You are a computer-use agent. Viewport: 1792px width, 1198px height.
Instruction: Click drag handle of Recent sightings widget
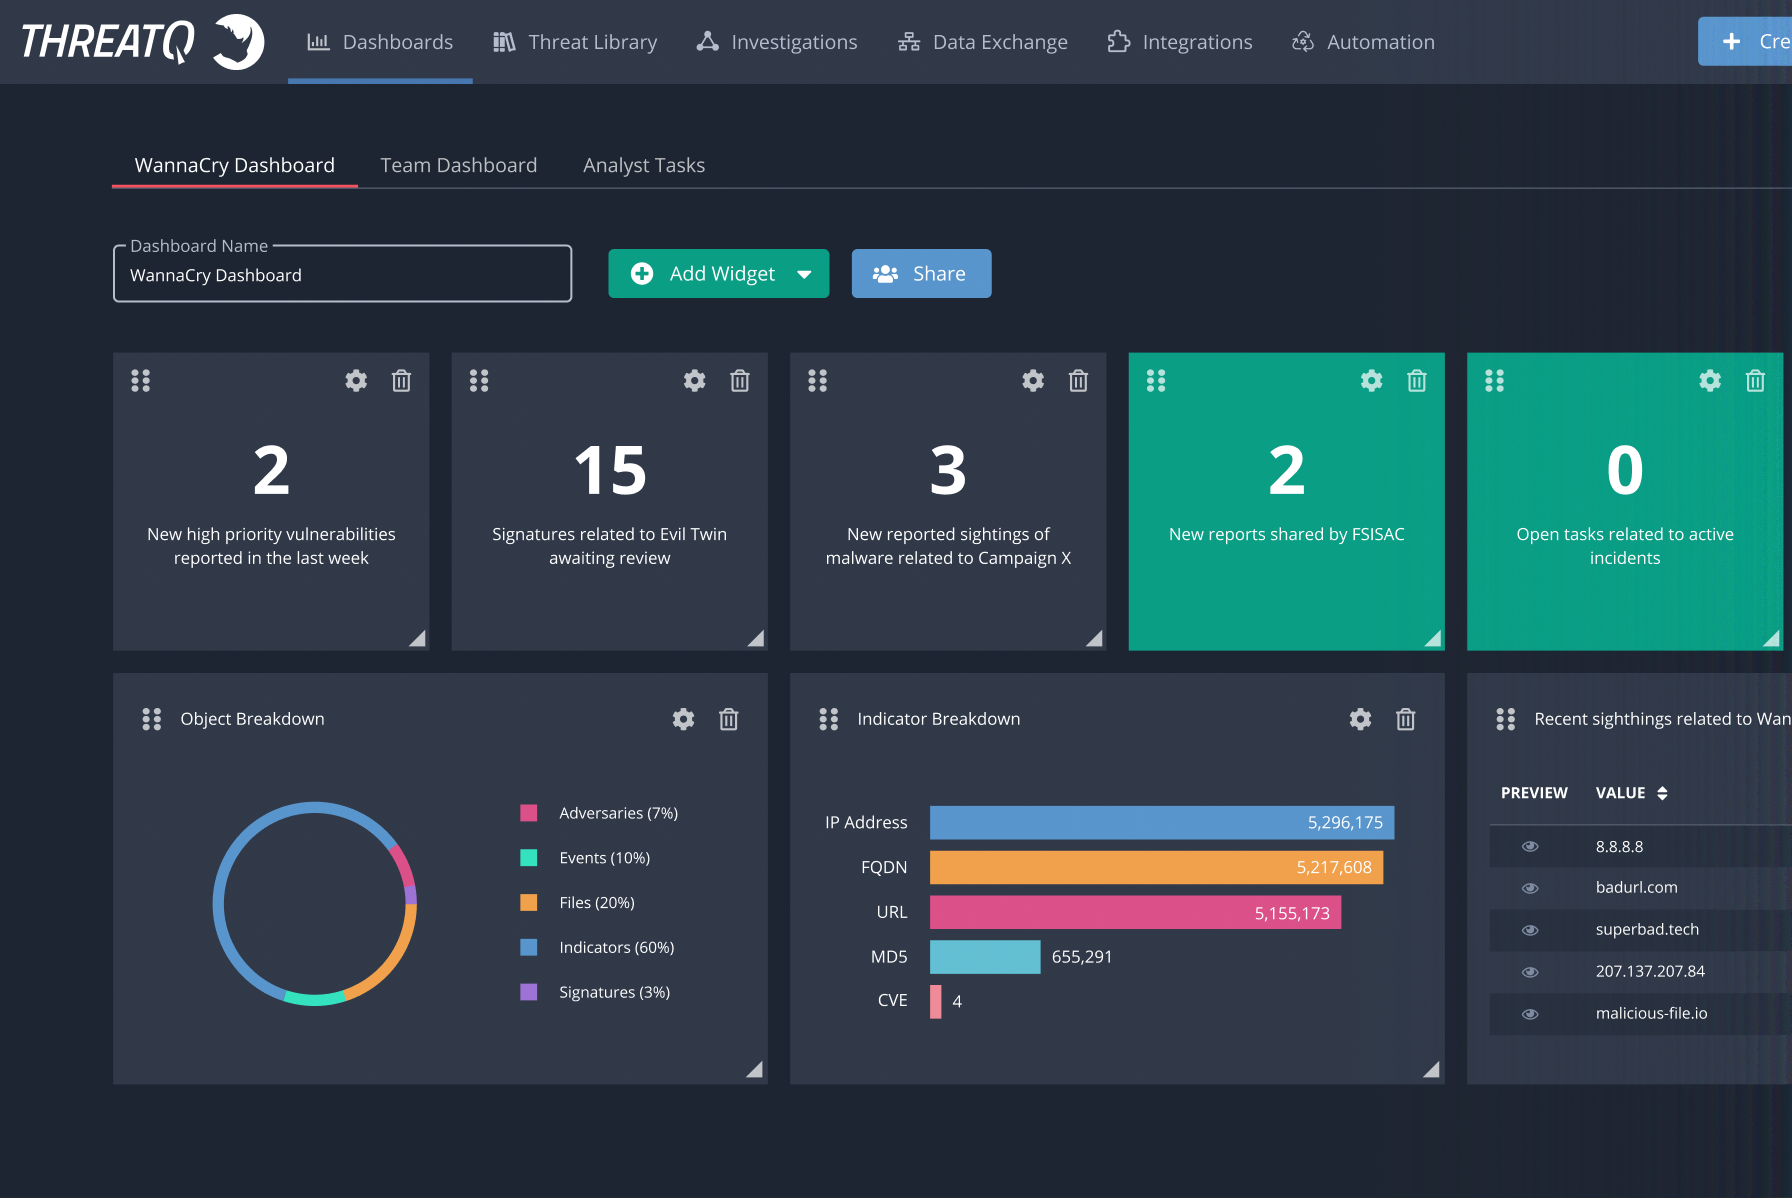1506,719
